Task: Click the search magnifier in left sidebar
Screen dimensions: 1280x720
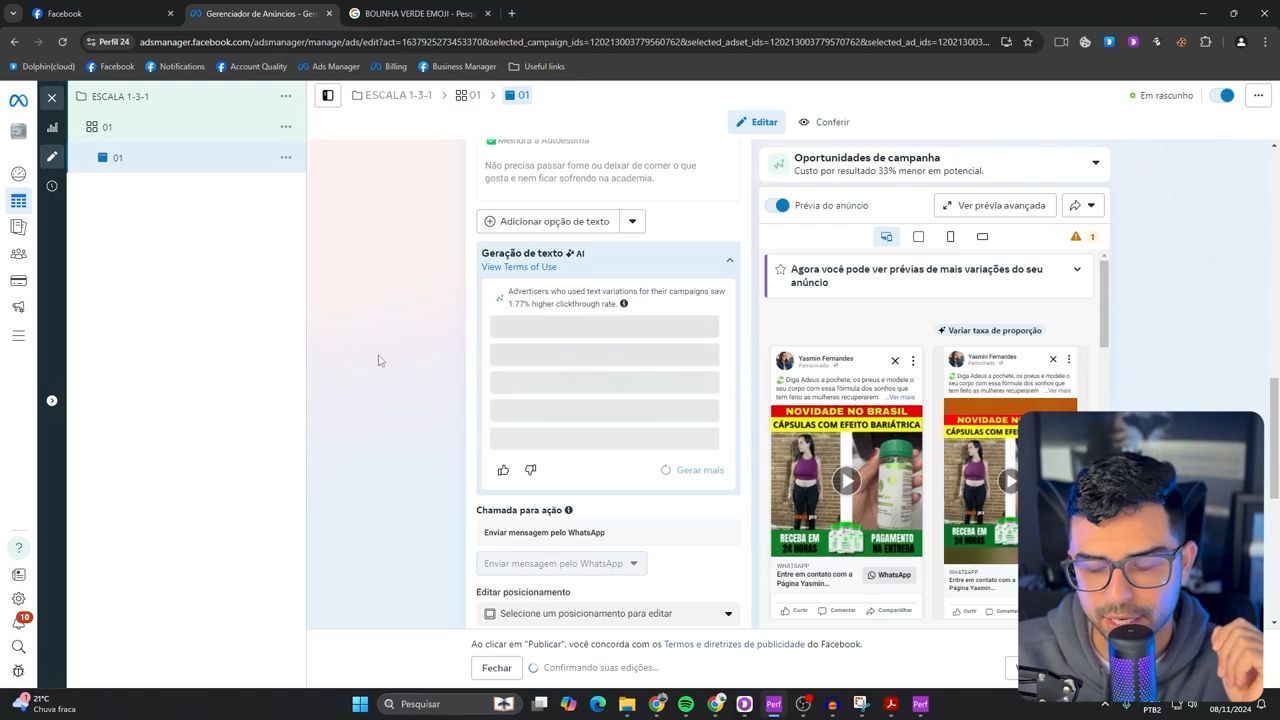Action: 18,647
